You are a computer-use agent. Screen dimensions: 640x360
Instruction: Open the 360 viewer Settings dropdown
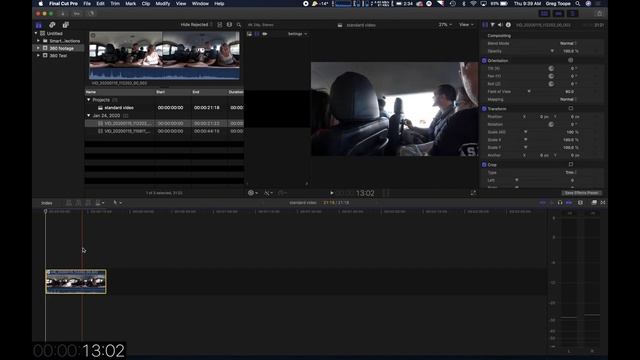click(298, 34)
